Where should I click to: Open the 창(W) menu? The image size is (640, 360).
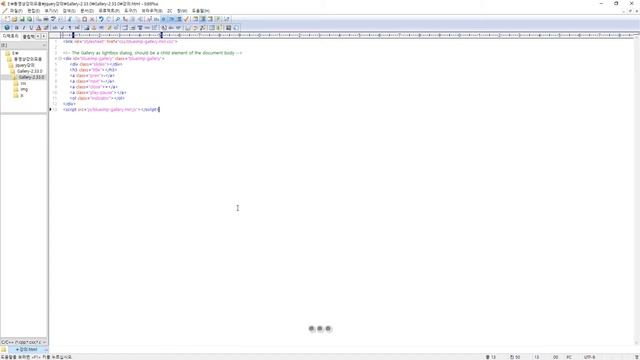(x=182, y=11)
